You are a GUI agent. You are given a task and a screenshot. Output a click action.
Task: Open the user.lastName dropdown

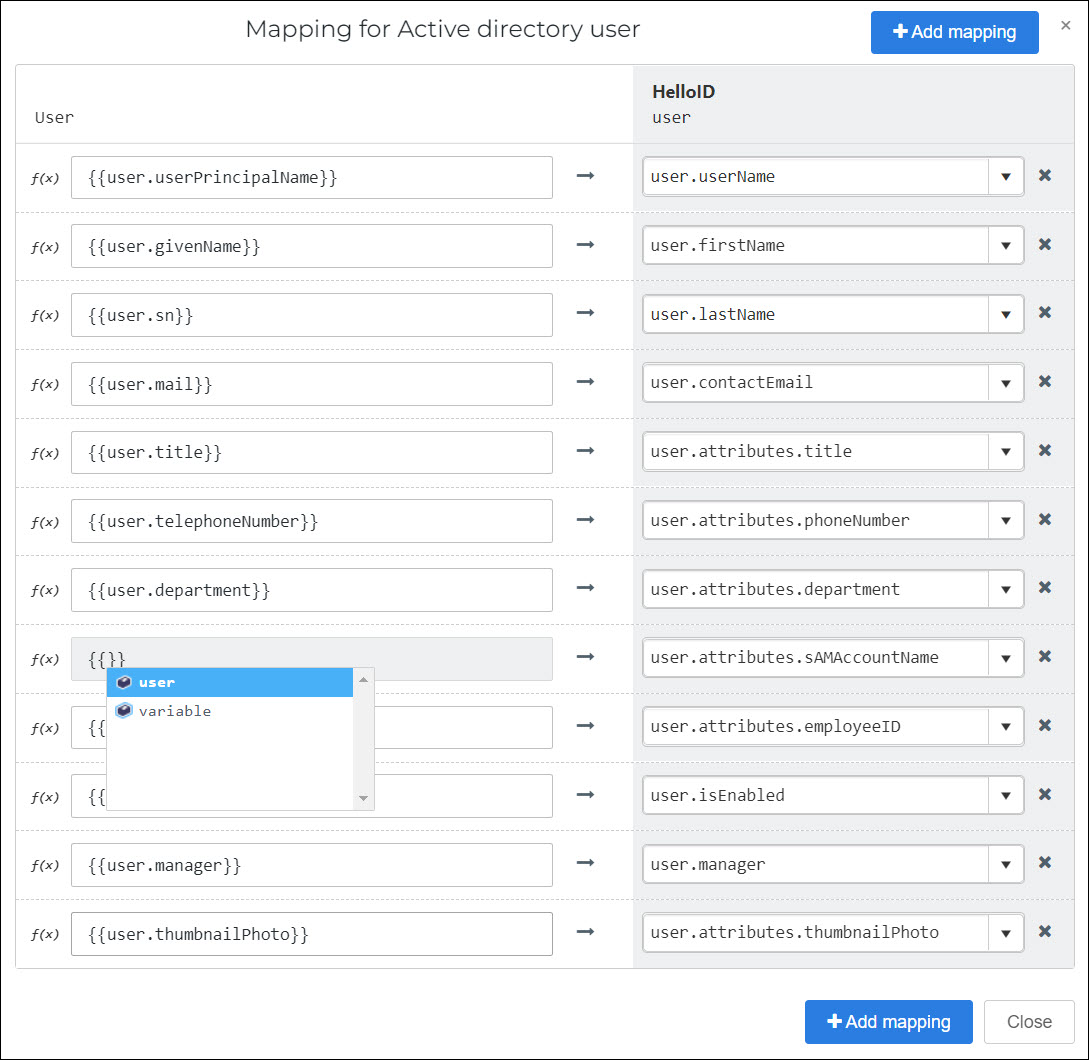[1006, 314]
